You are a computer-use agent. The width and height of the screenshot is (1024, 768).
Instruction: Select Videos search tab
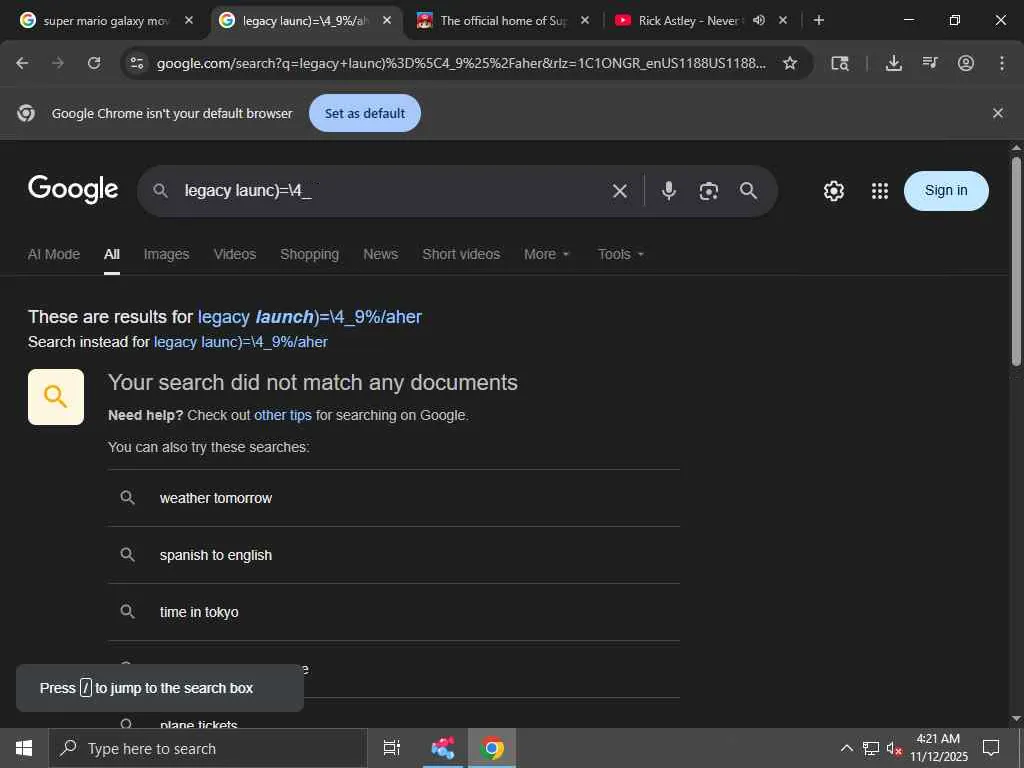[x=235, y=254]
